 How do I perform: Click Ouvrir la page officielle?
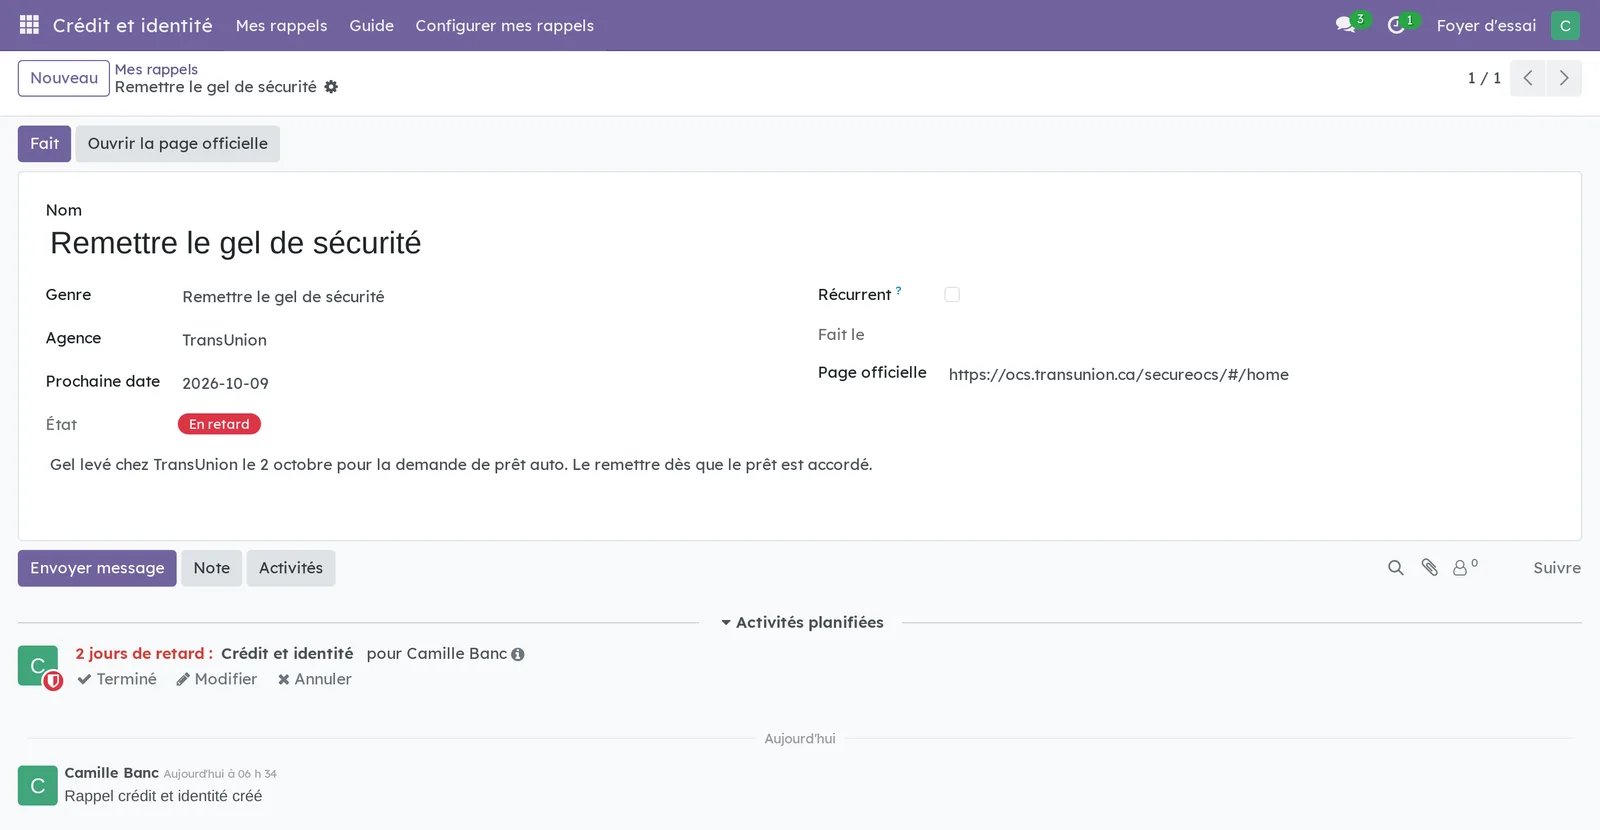(x=178, y=144)
